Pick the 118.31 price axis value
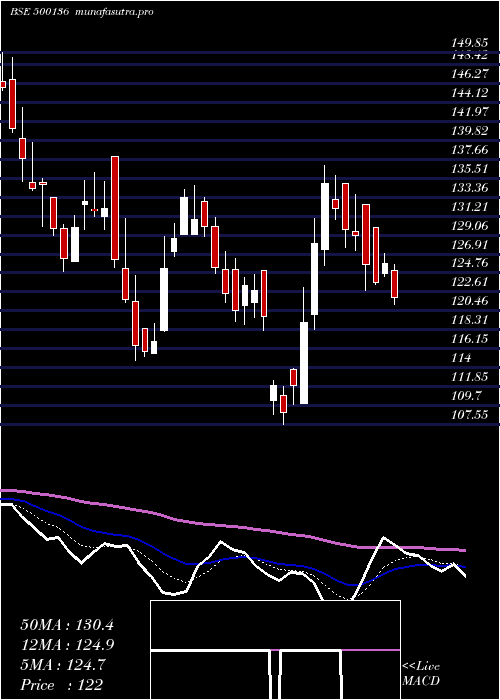Screen dimensions: 500x700 point(470,321)
